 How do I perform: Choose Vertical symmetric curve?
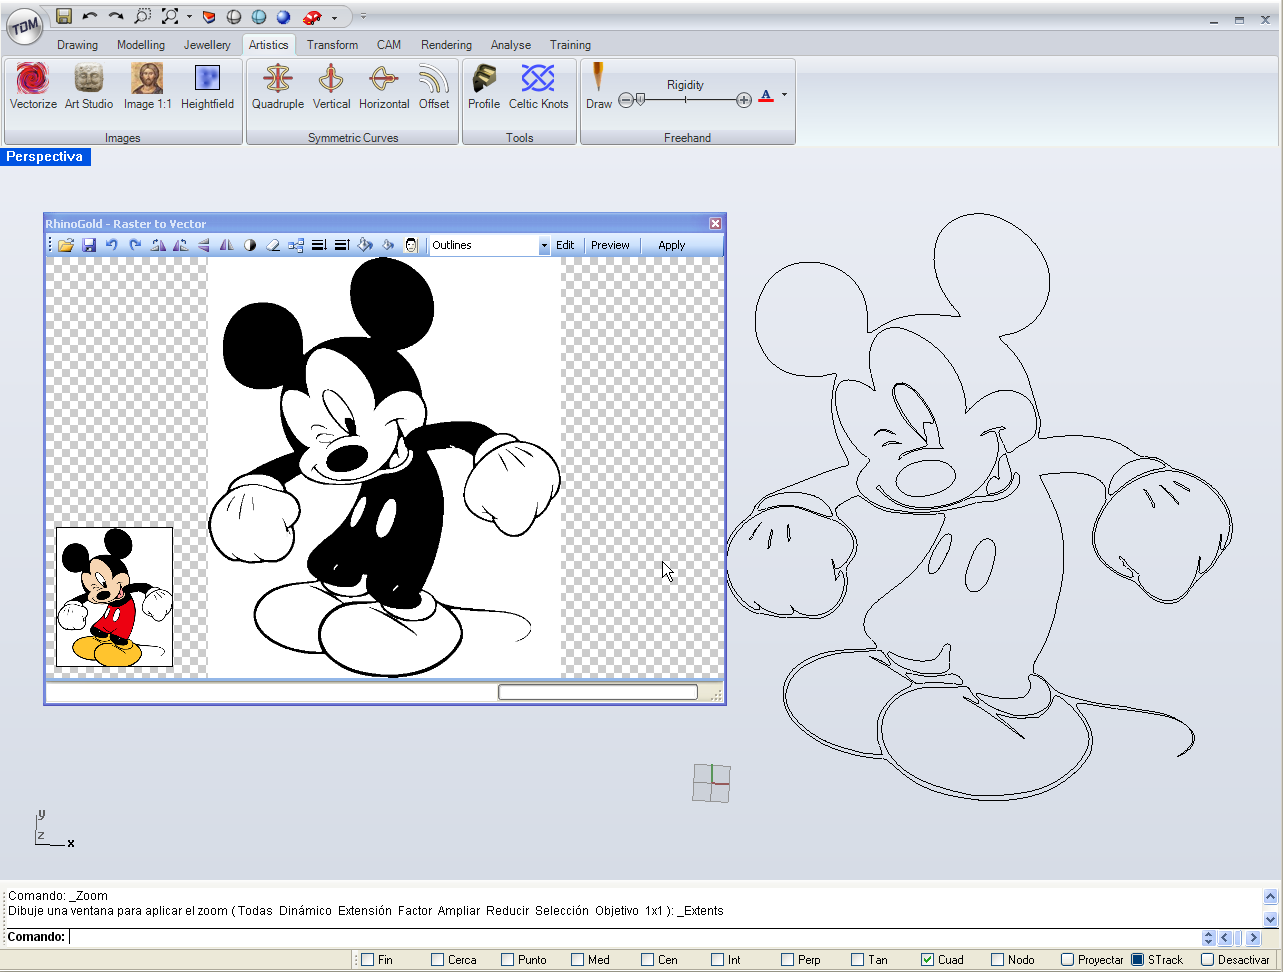[331, 87]
